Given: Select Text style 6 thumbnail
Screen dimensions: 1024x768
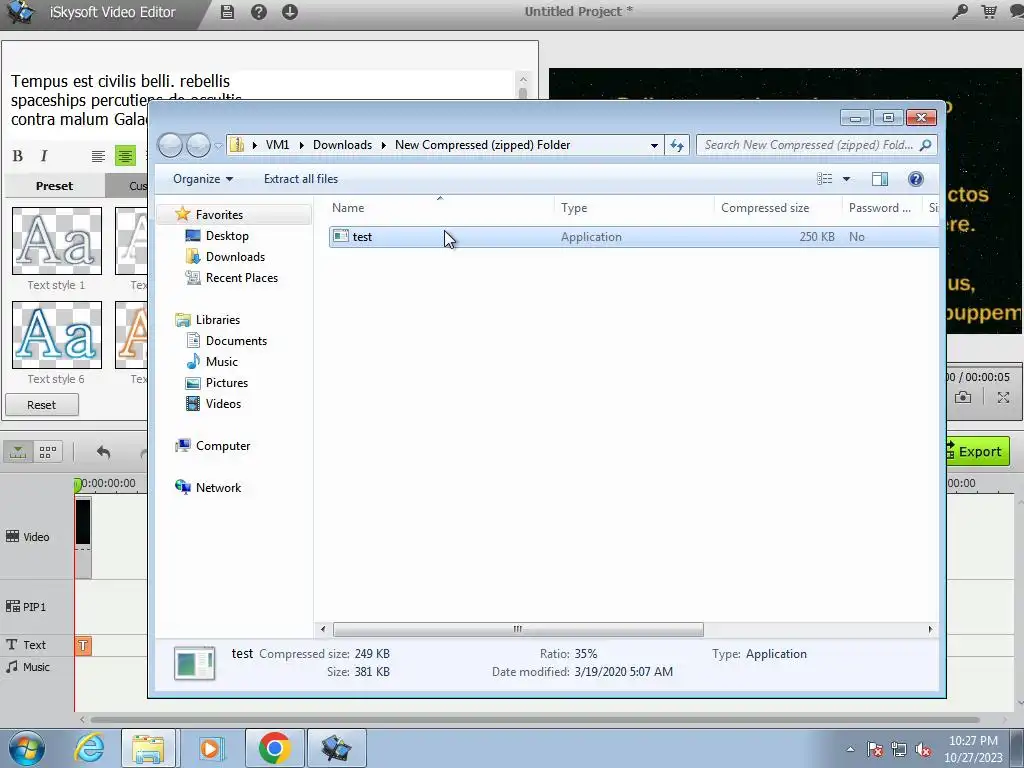Looking at the screenshot, I should pos(57,335).
